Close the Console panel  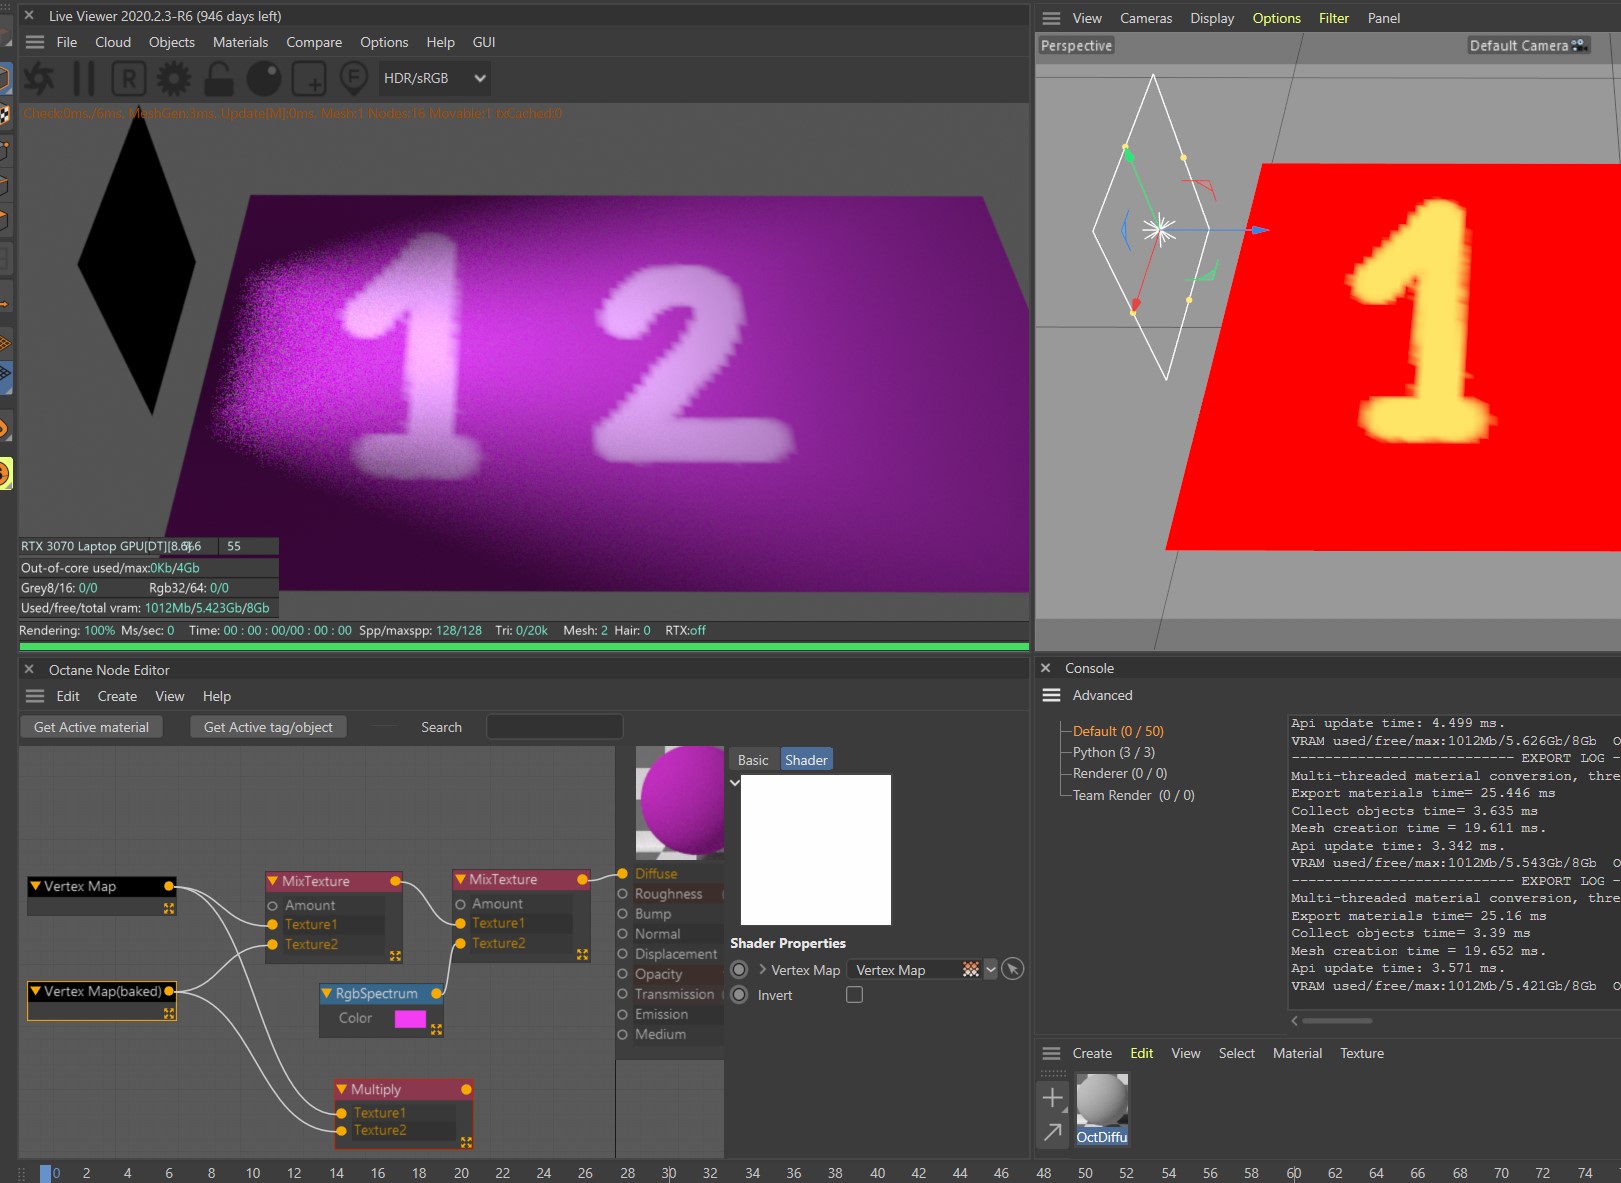coord(1046,668)
